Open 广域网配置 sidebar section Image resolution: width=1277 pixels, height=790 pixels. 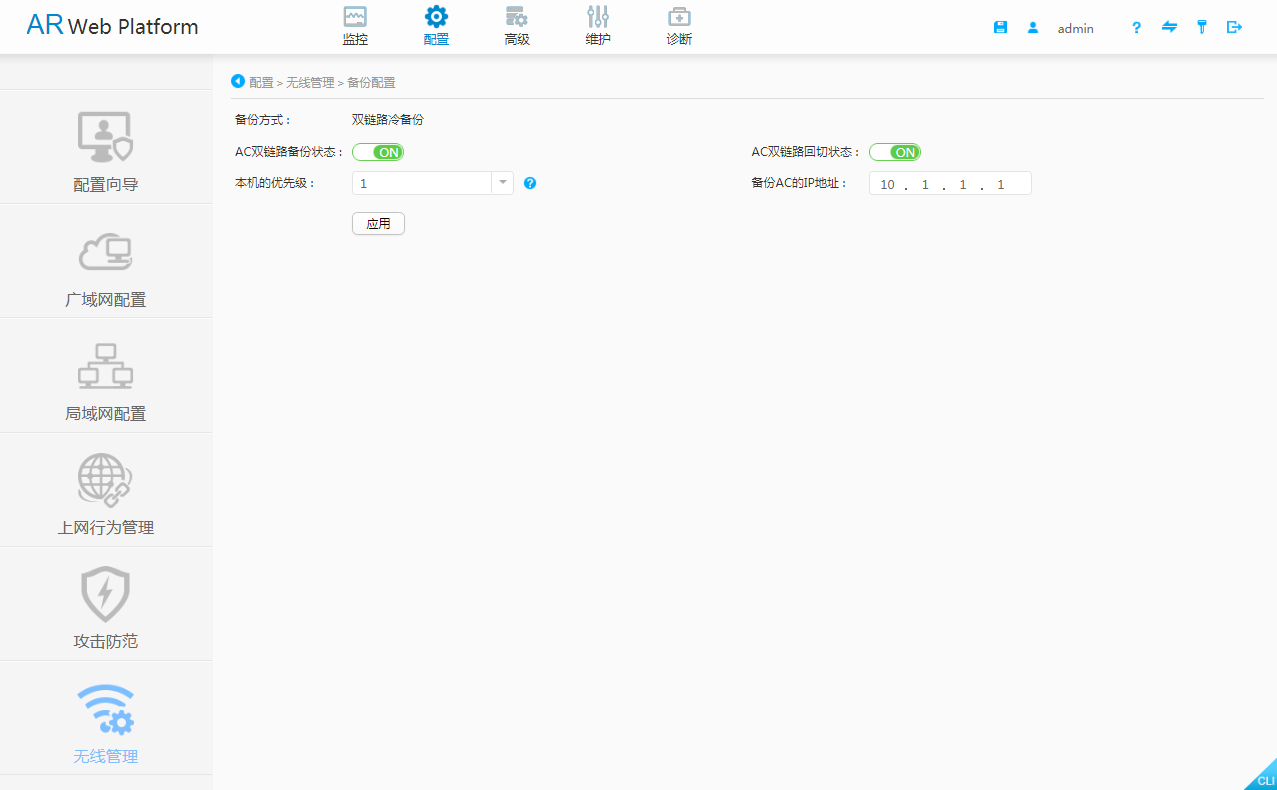[106, 262]
